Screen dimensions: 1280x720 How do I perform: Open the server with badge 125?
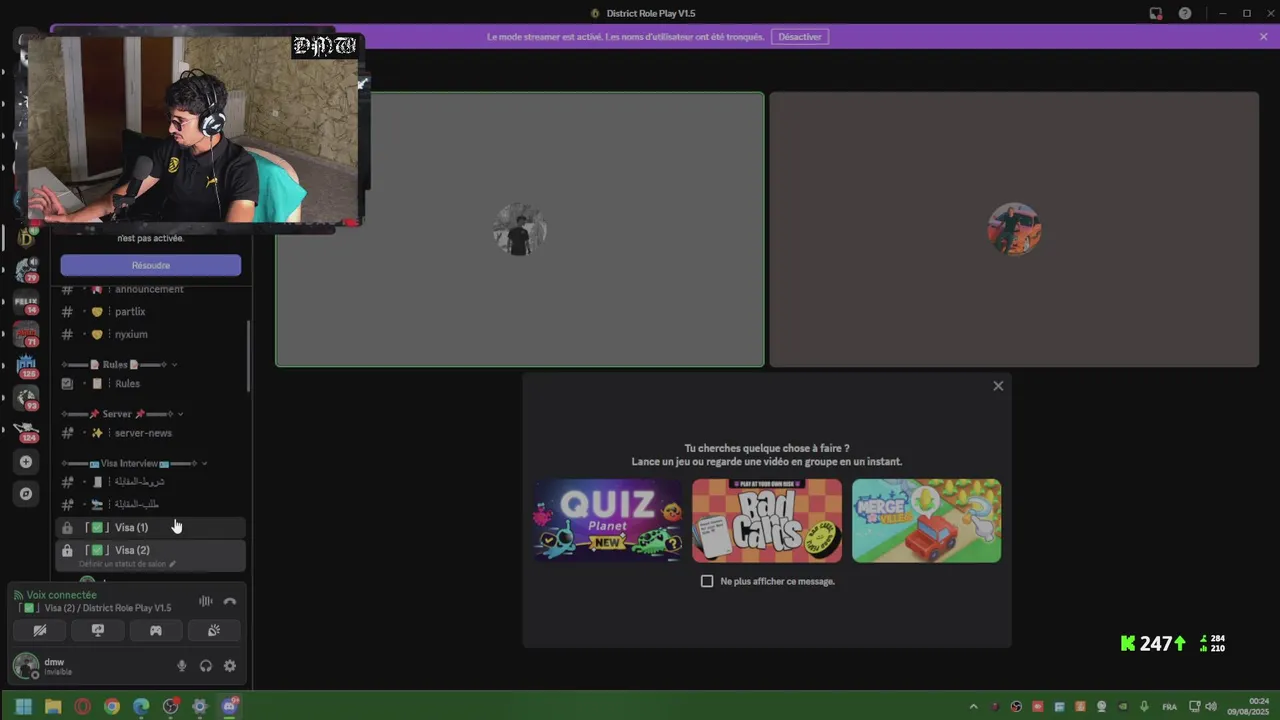[x=27, y=366]
